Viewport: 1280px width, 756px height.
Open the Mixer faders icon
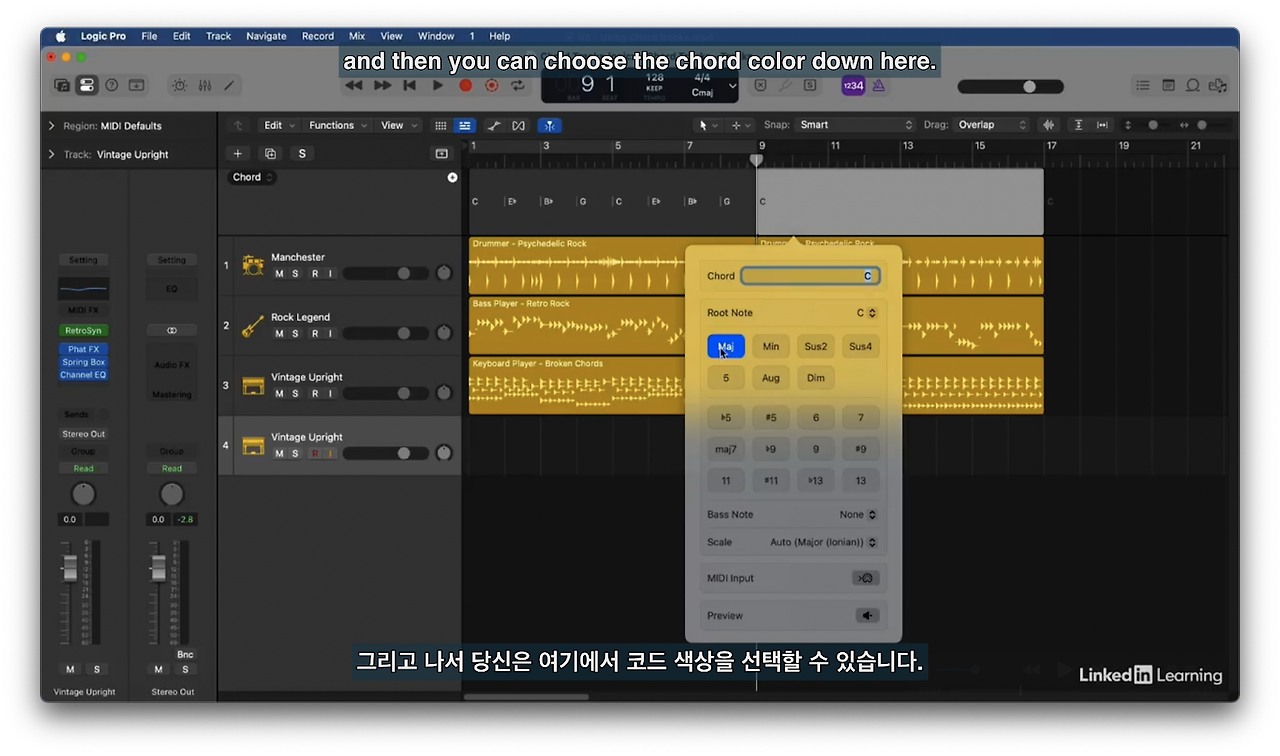click(x=205, y=86)
